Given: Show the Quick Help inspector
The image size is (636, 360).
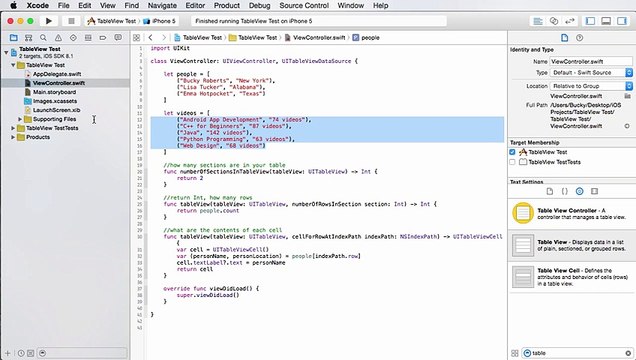Looking at the screenshot, I should 580,38.
